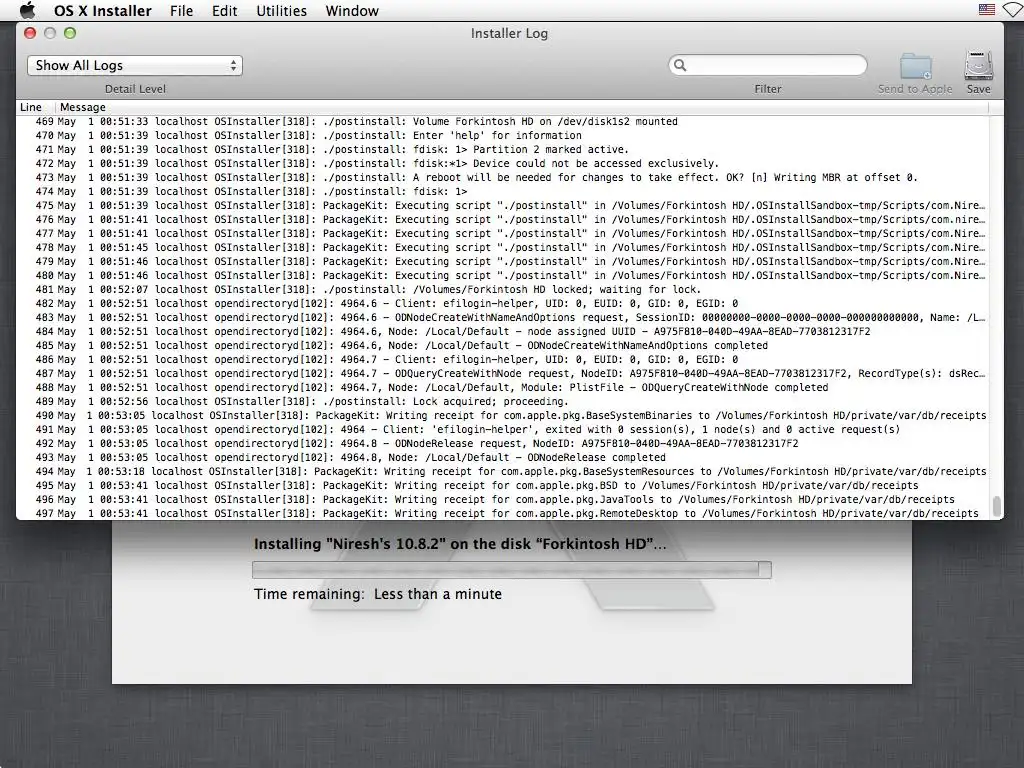Close the Installer Log window
The height and width of the screenshot is (768, 1024).
coord(30,33)
